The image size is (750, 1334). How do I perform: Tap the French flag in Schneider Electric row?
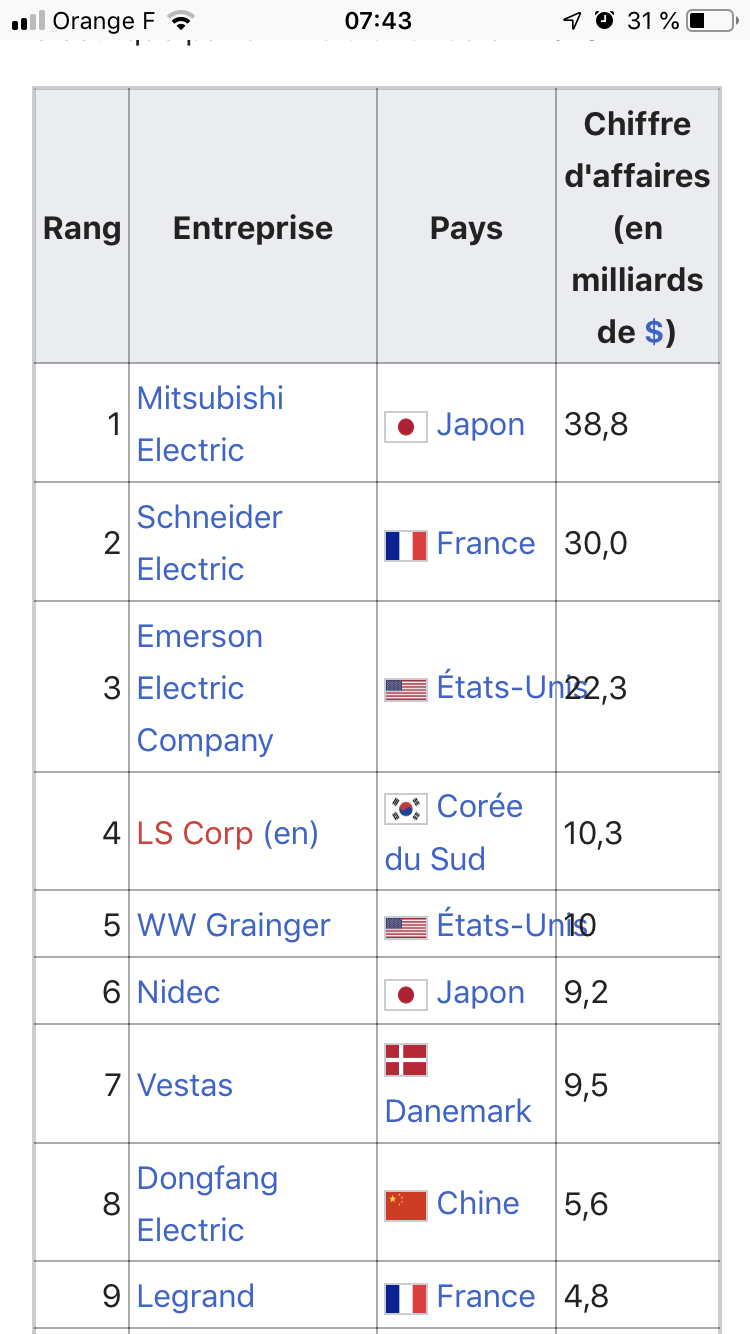406,545
